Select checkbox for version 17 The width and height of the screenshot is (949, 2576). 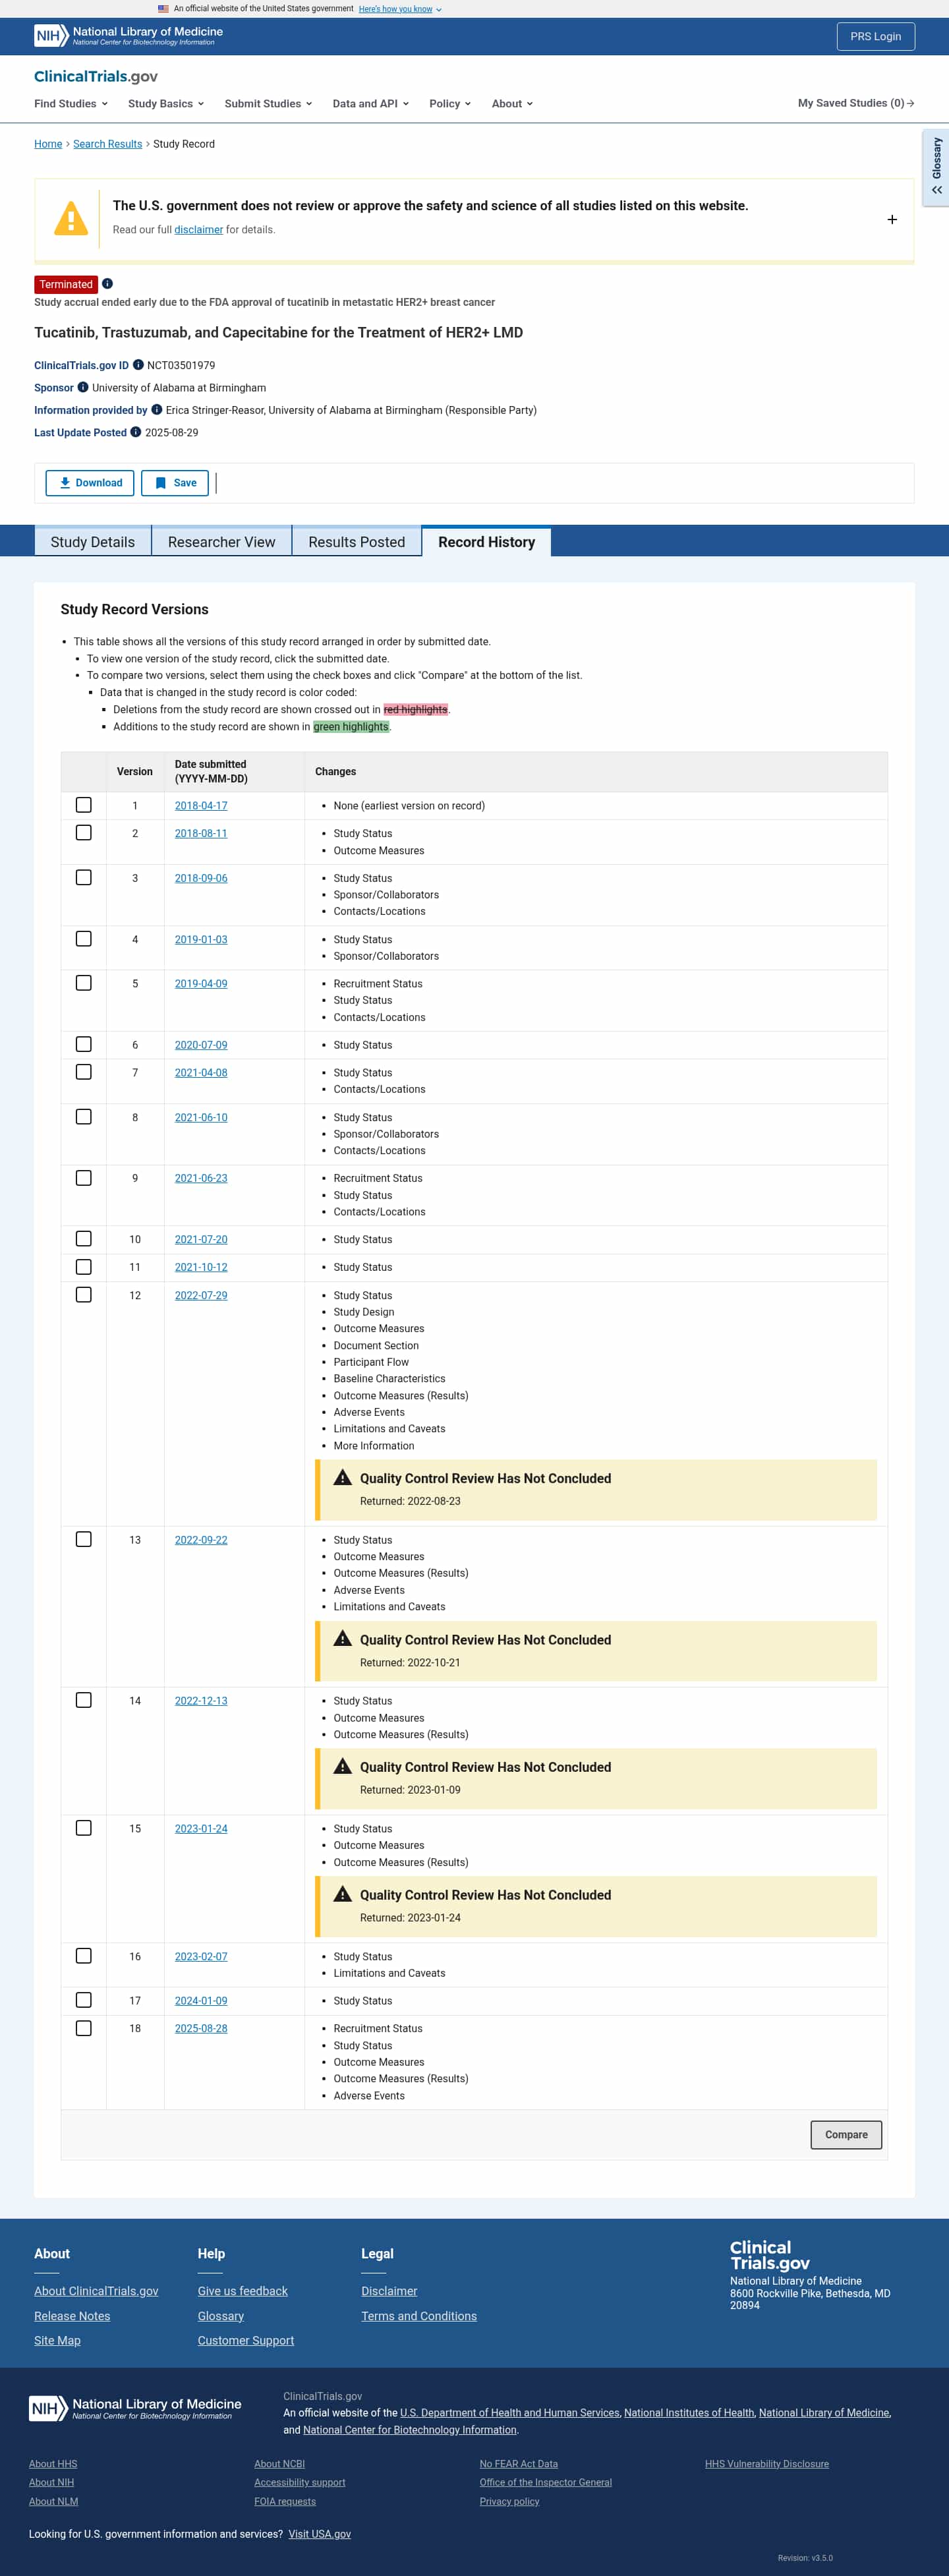click(x=84, y=2000)
